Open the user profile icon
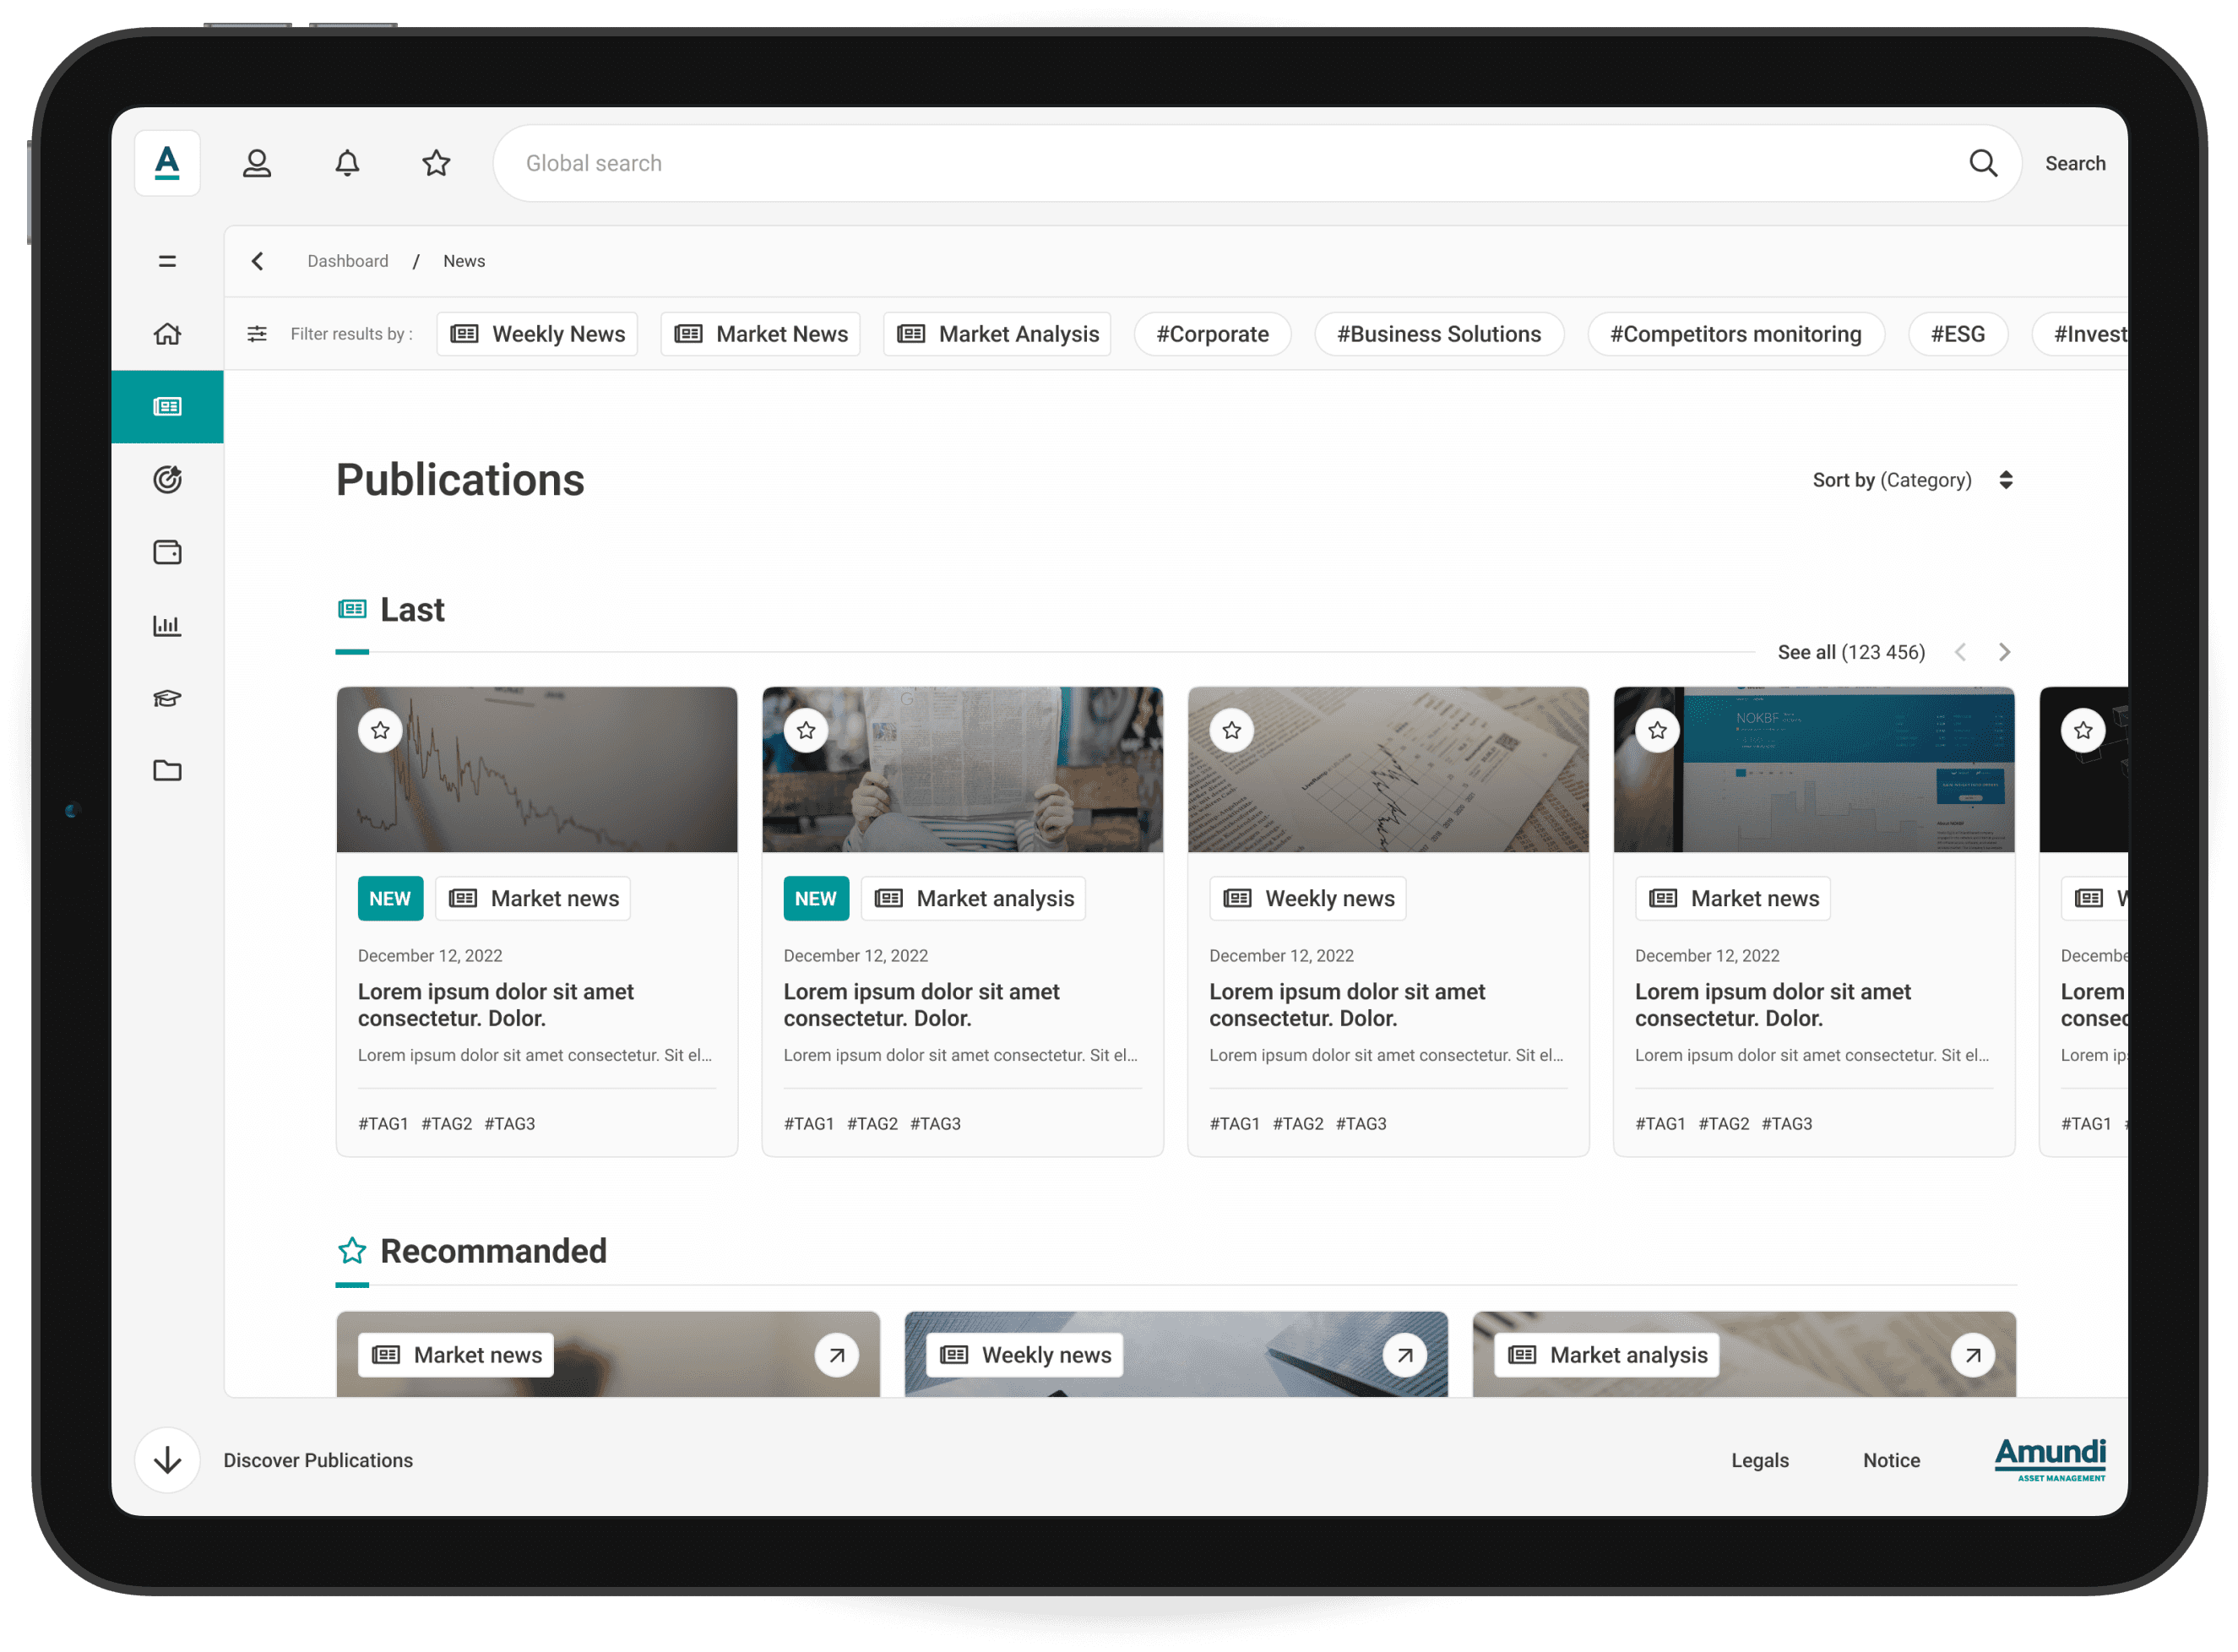The width and height of the screenshot is (2238, 1652). pos(257,163)
